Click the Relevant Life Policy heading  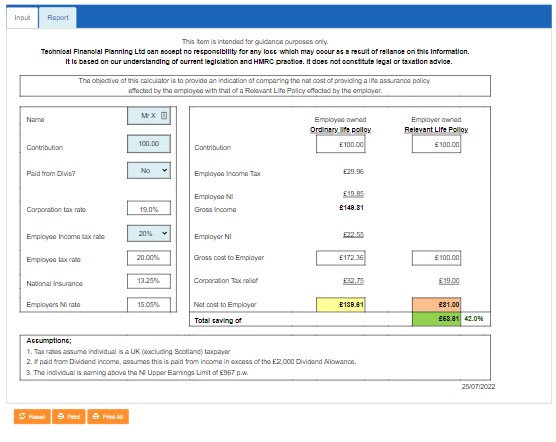coord(436,130)
